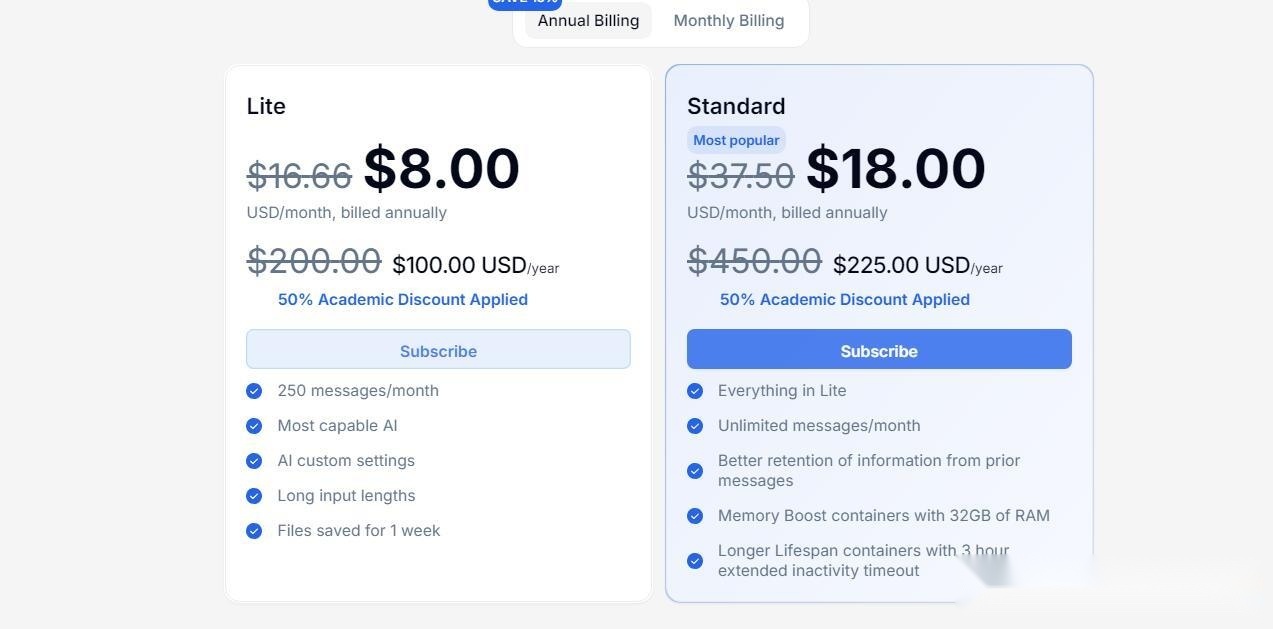Viewport: 1273px width, 629px height.
Task: Click the Standard plan's Academic Discount Applied text
Action: point(845,299)
